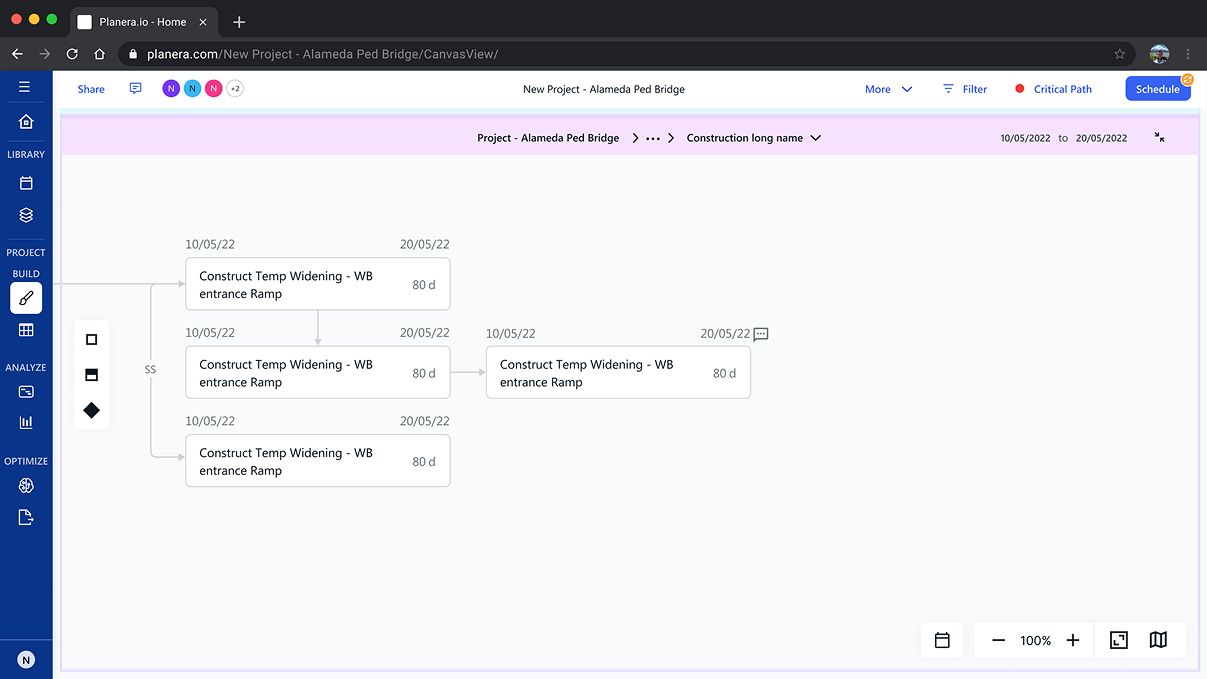Screen dimensions: 1207x679
Task: Select the square activity shape tool
Action: click(x=92, y=340)
